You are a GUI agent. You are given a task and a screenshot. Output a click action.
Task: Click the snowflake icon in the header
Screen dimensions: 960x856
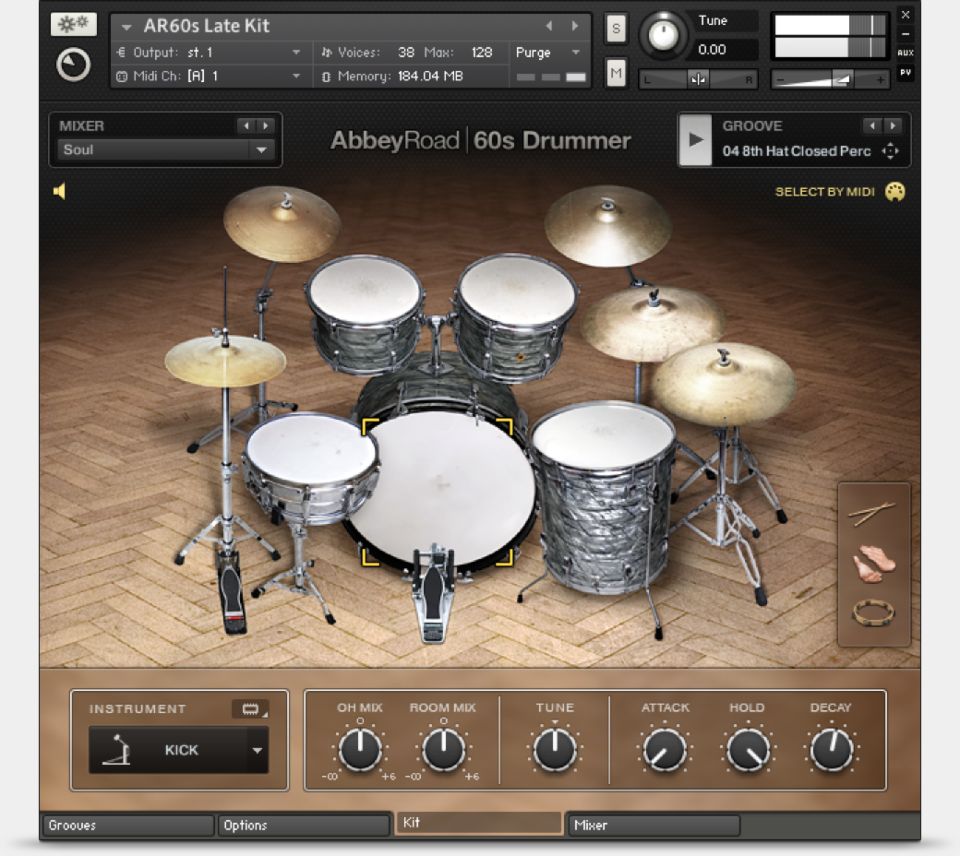click(73, 25)
